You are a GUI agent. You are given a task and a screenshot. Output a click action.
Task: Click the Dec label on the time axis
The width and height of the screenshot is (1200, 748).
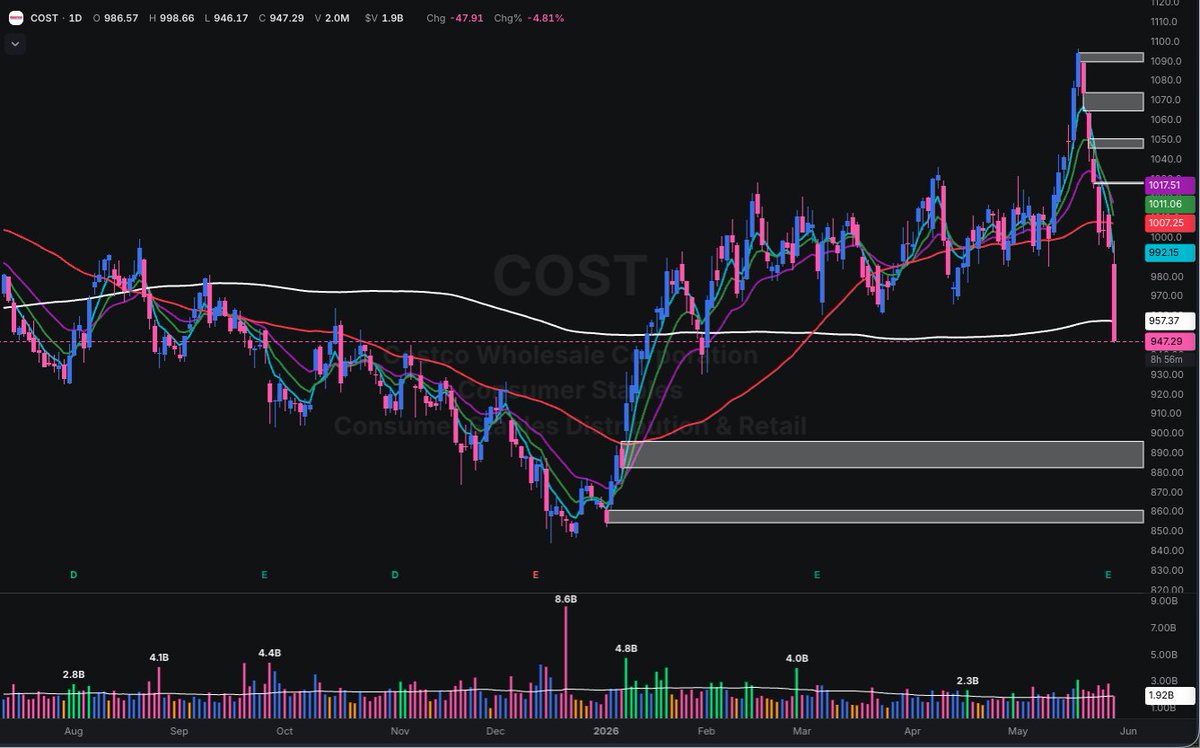(x=495, y=732)
